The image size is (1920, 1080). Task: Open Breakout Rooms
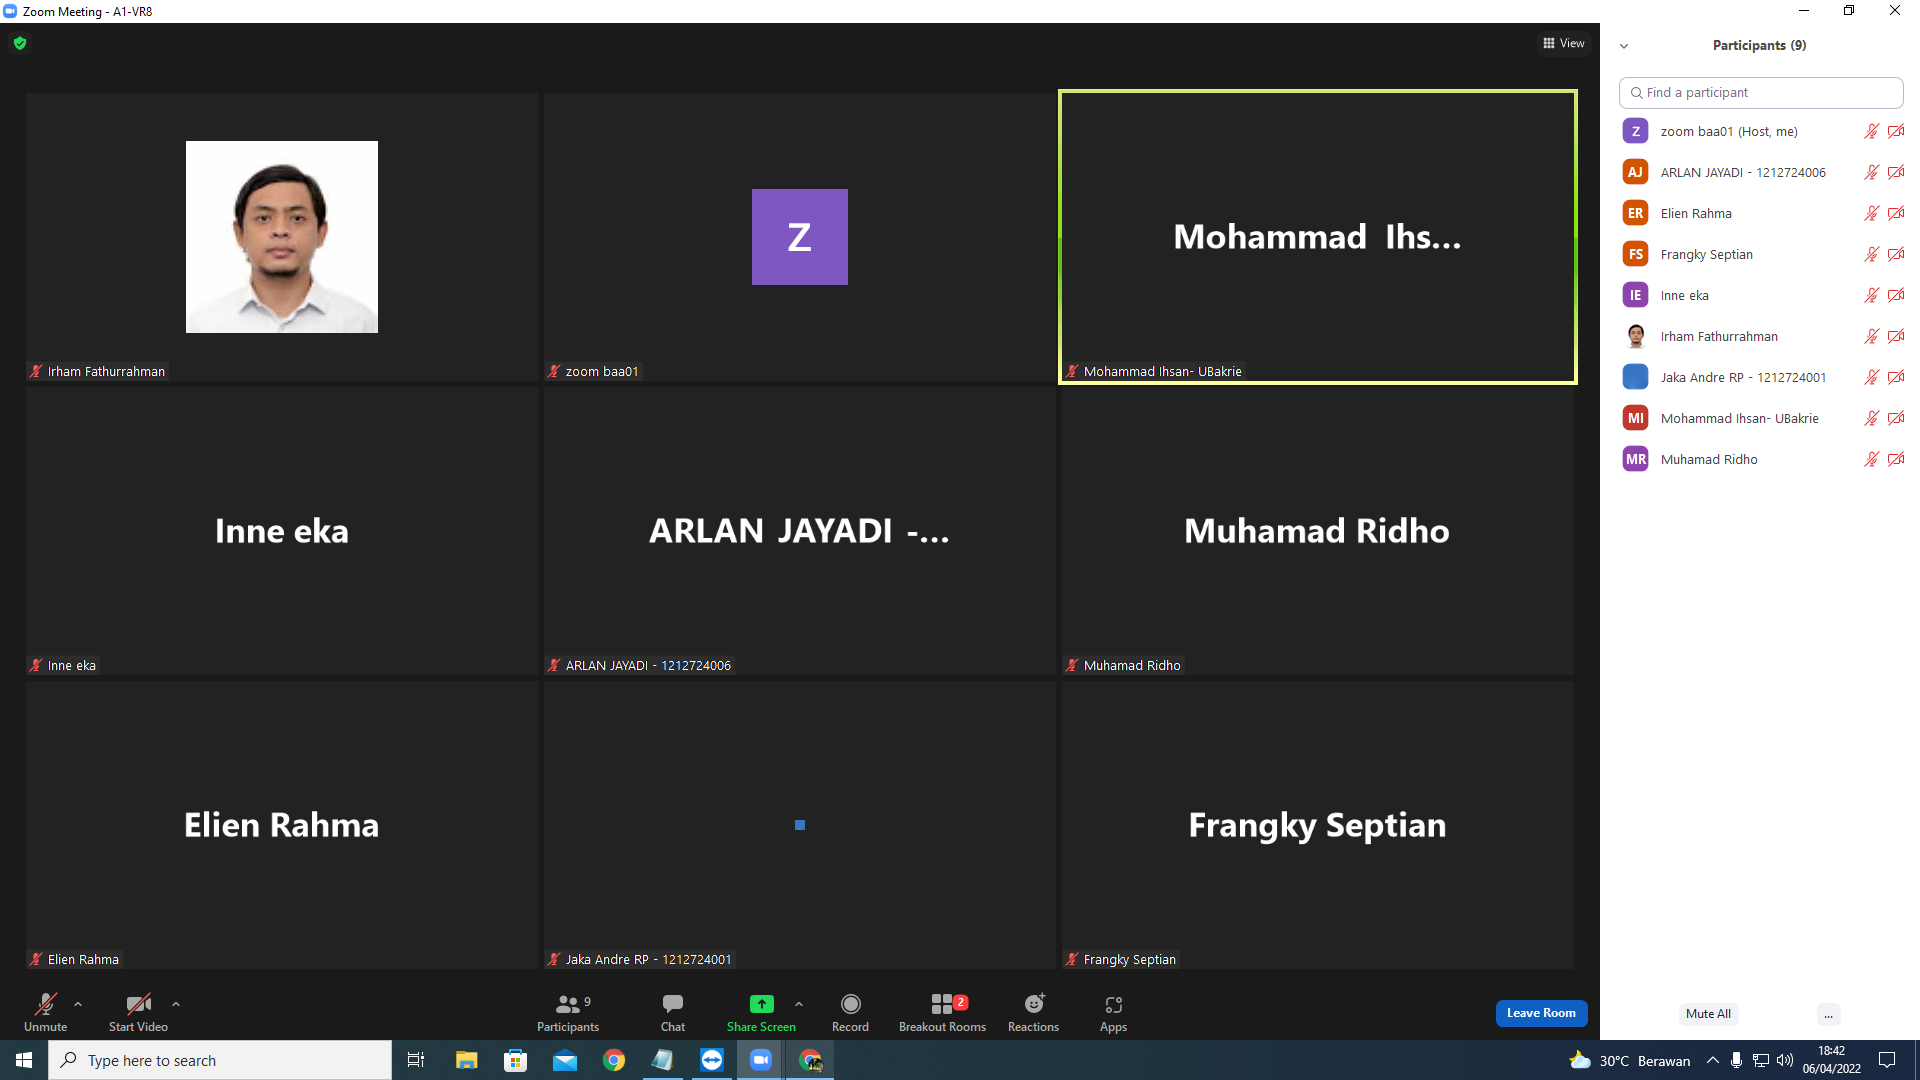pyautogui.click(x=942, y=1012)
